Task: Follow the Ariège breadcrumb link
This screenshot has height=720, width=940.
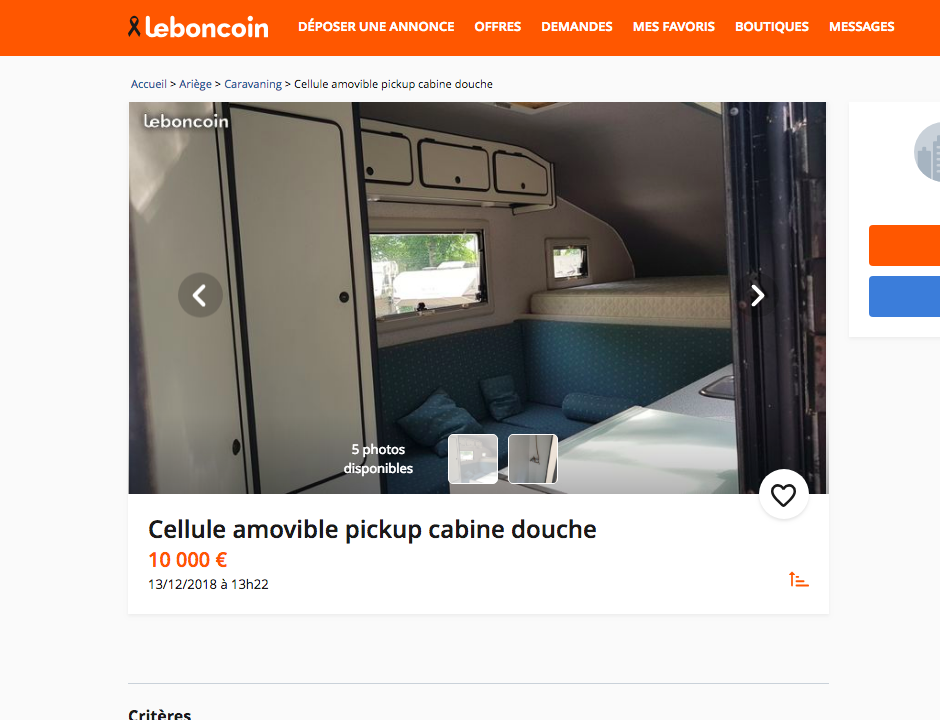Action: 195,84
